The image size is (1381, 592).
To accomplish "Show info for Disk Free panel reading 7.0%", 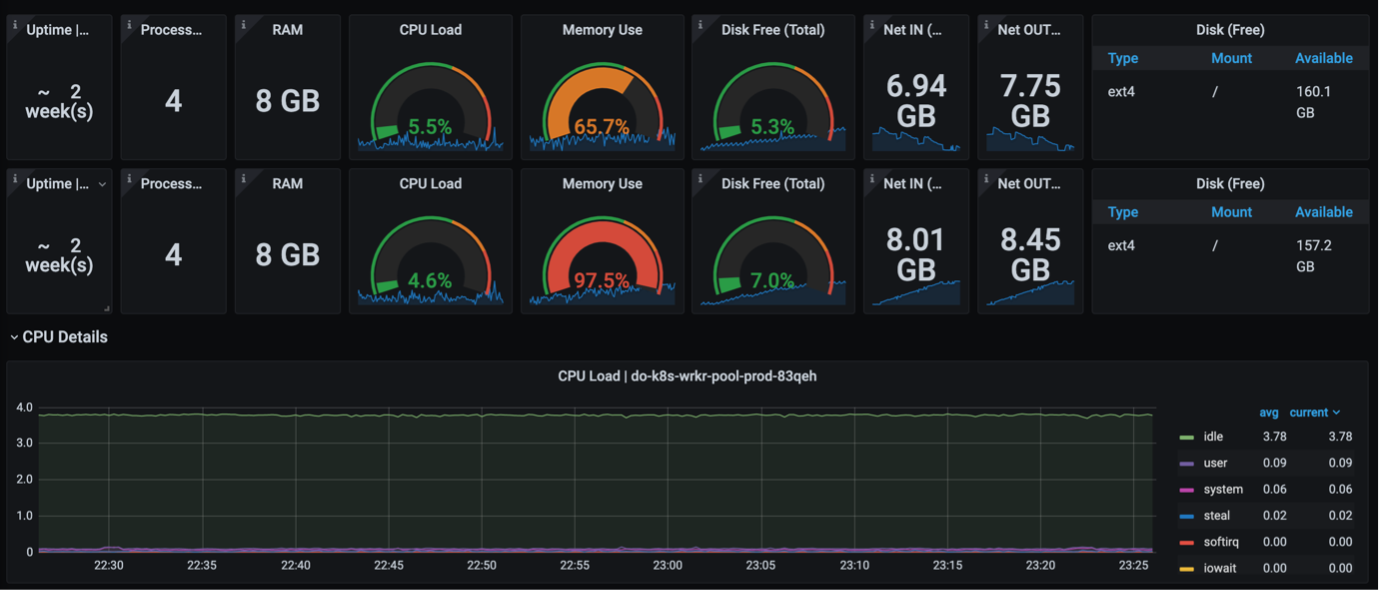I will pyautogui.click(x=701, y=178).
